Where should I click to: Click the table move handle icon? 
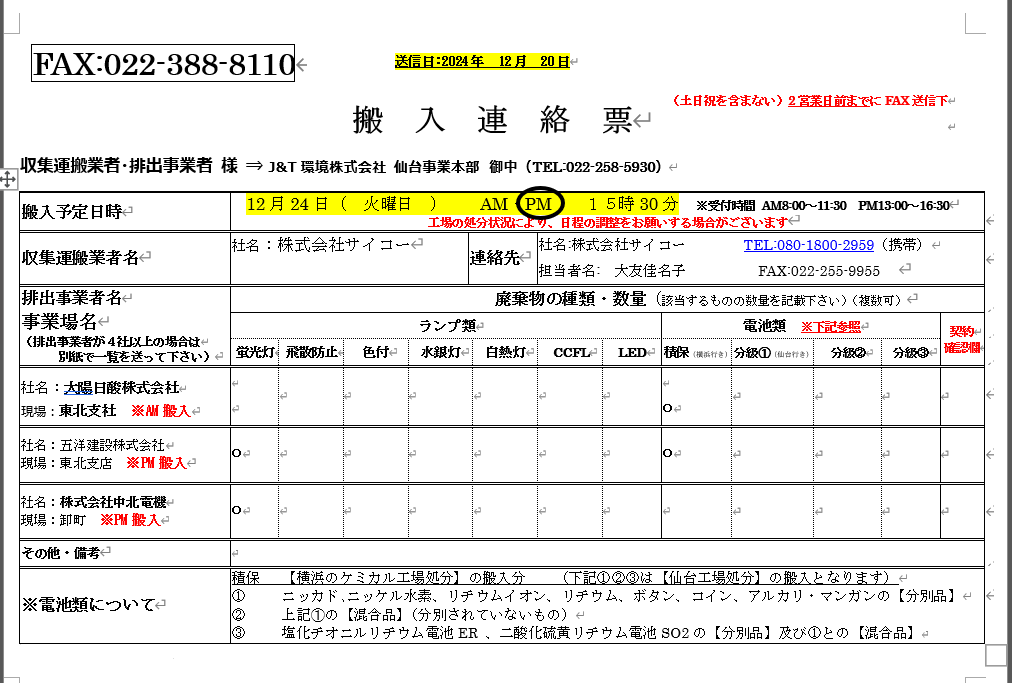(8, 179)
